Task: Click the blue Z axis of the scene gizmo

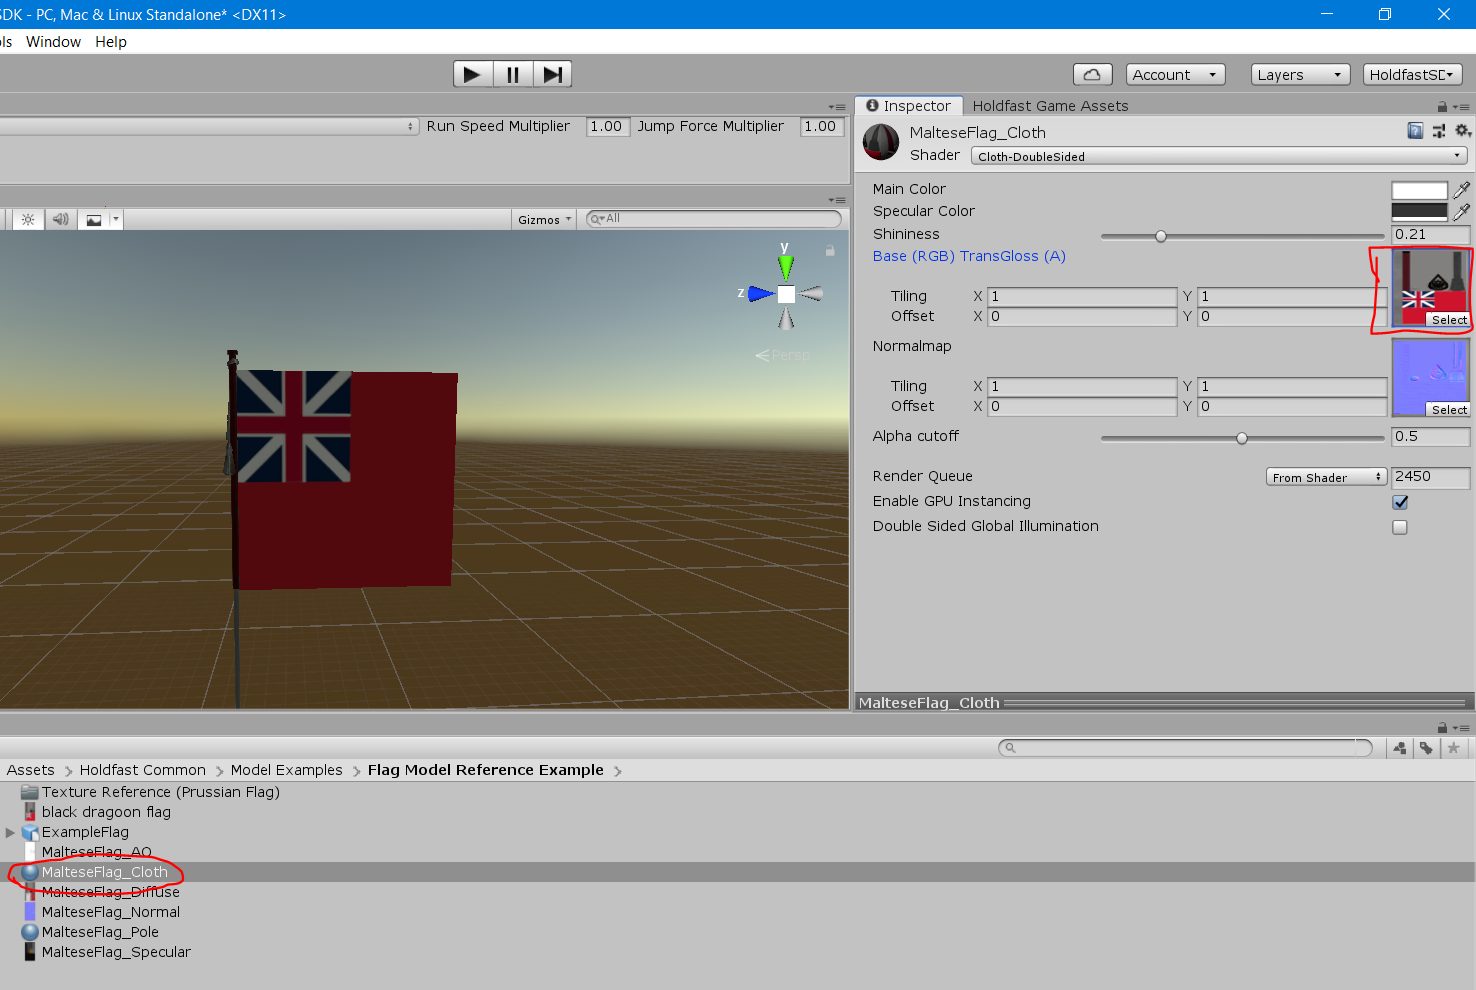Action: pos(761,294)
